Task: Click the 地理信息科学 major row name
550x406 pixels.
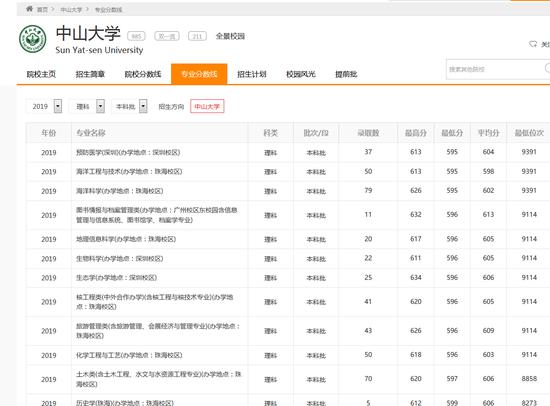Action: 126,239
